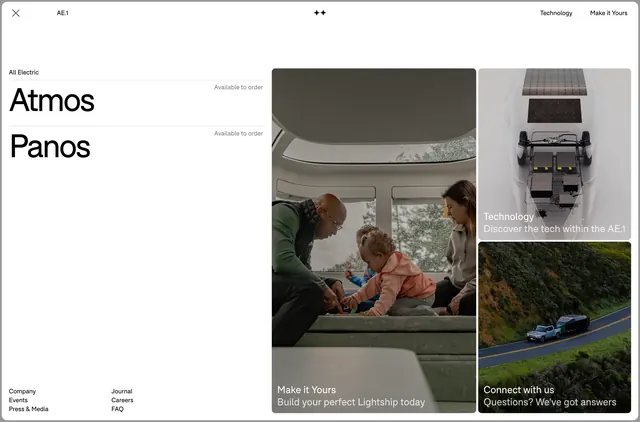Image resolution: width=640 pixels, height=422 pixels.
Task: Open the AE.1 link in the header
Action: point(62,13)
